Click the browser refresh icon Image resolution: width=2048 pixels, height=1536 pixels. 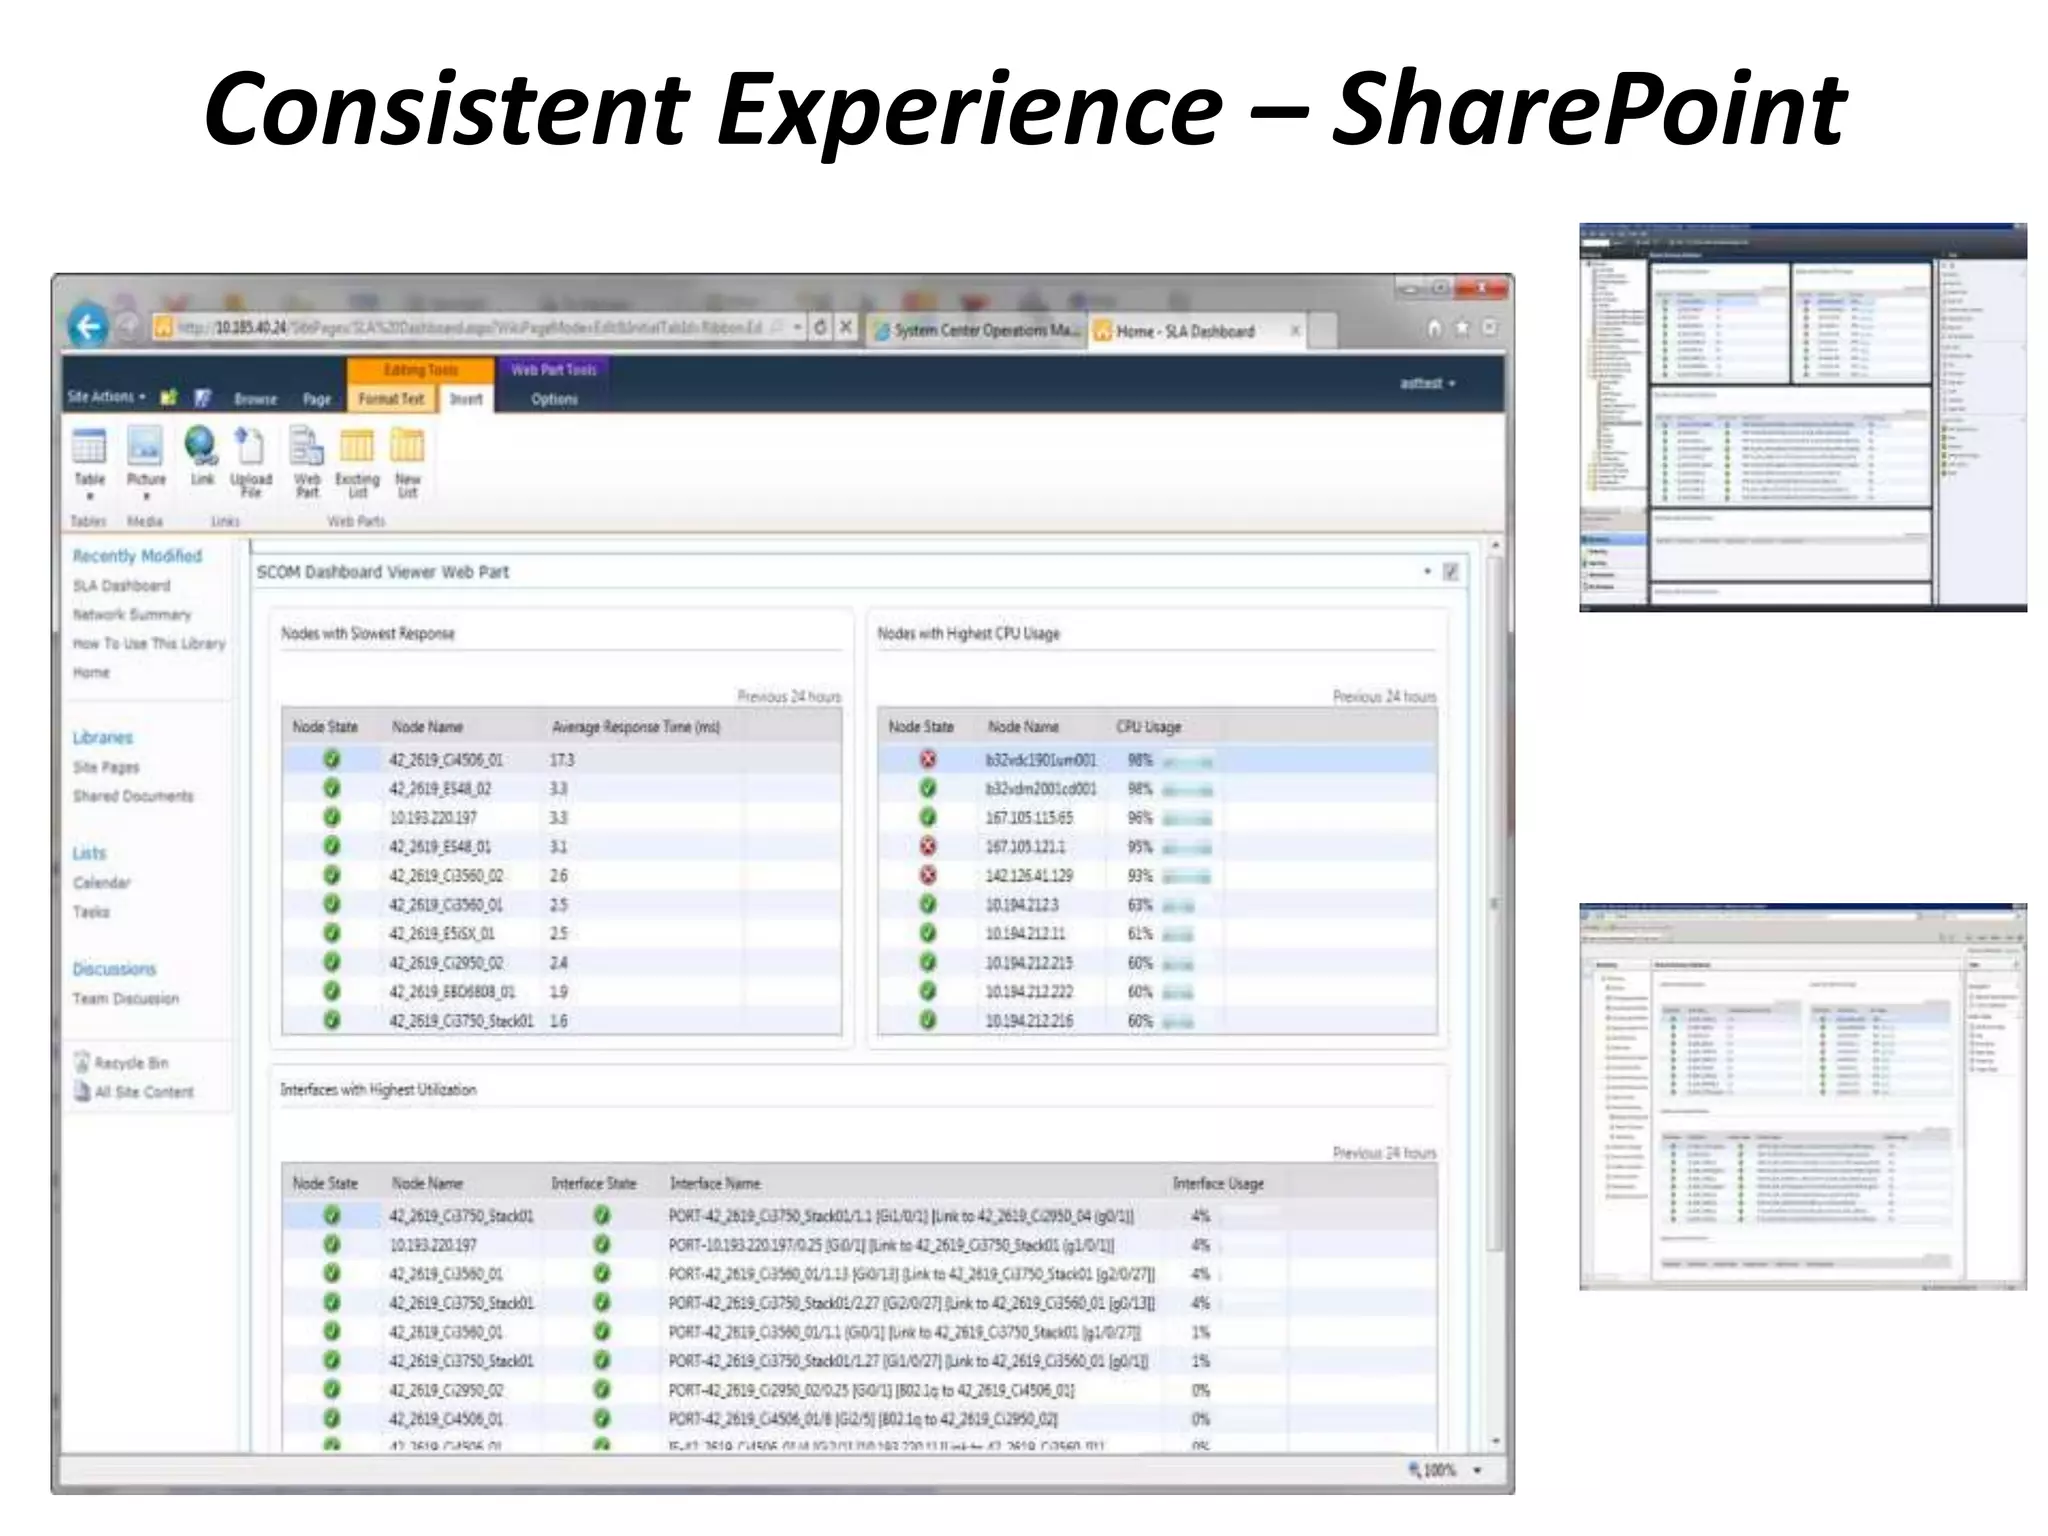(x=820, y=327)
